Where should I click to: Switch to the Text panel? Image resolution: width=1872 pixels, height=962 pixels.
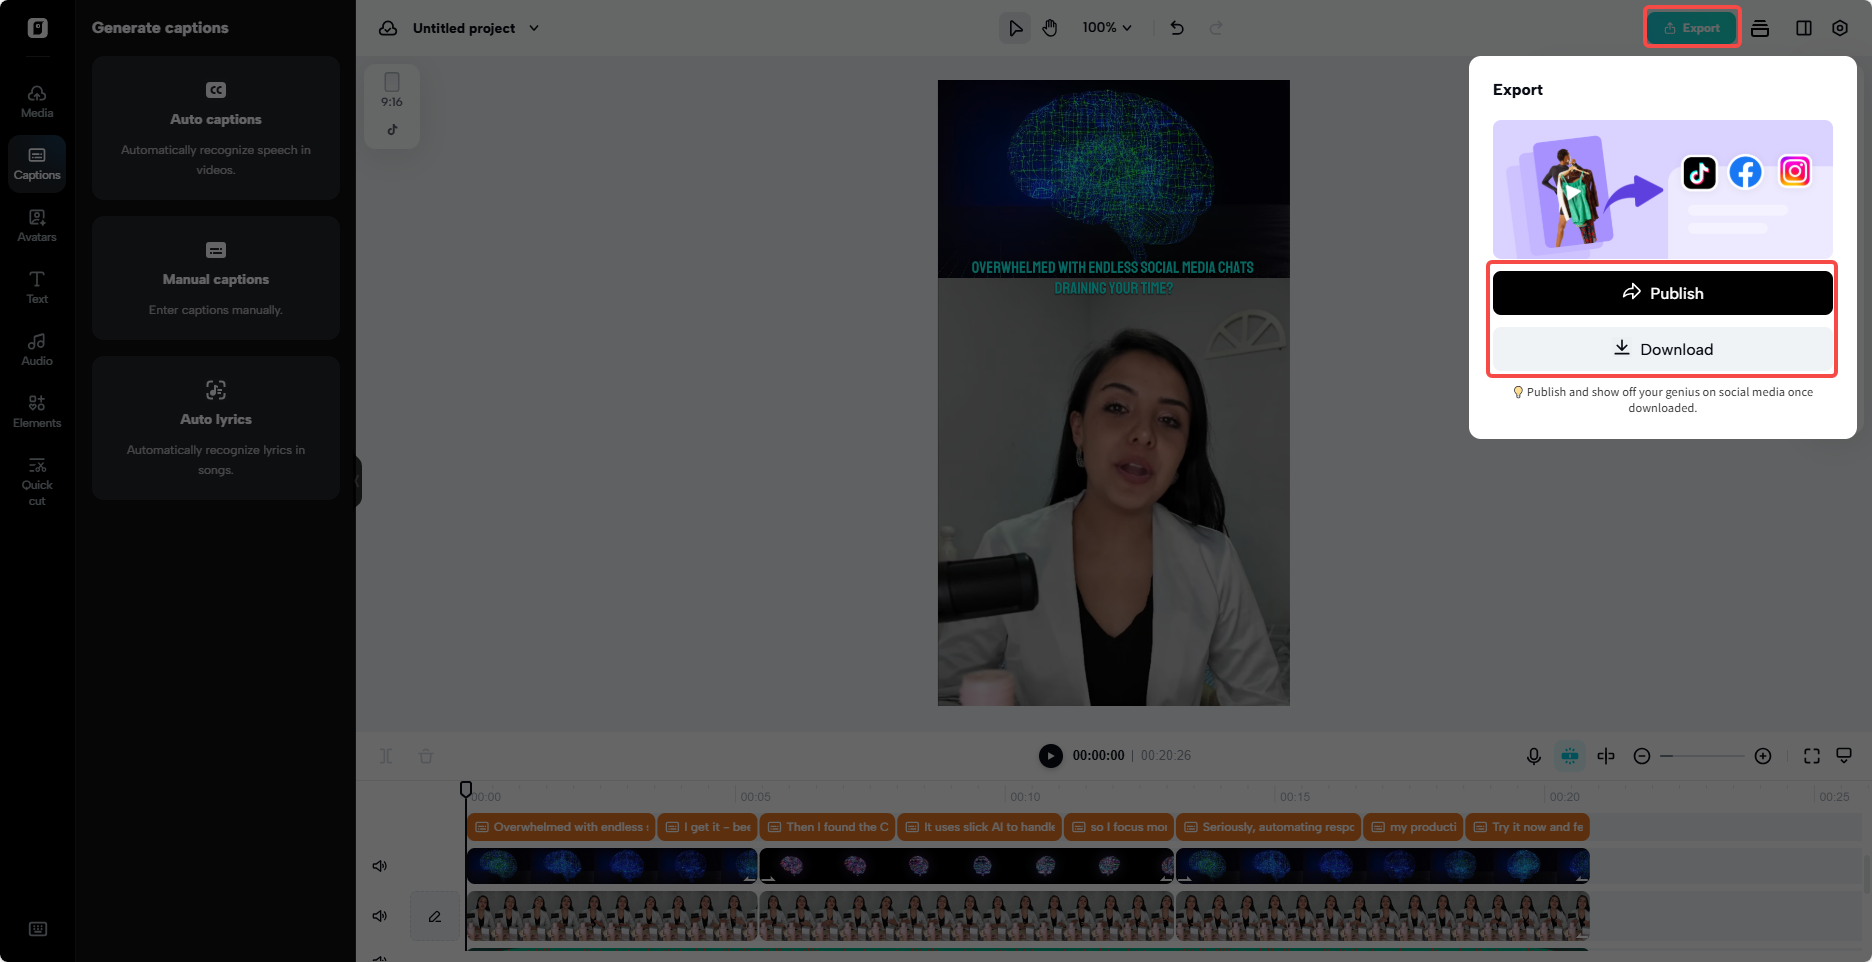click(37, 287)
